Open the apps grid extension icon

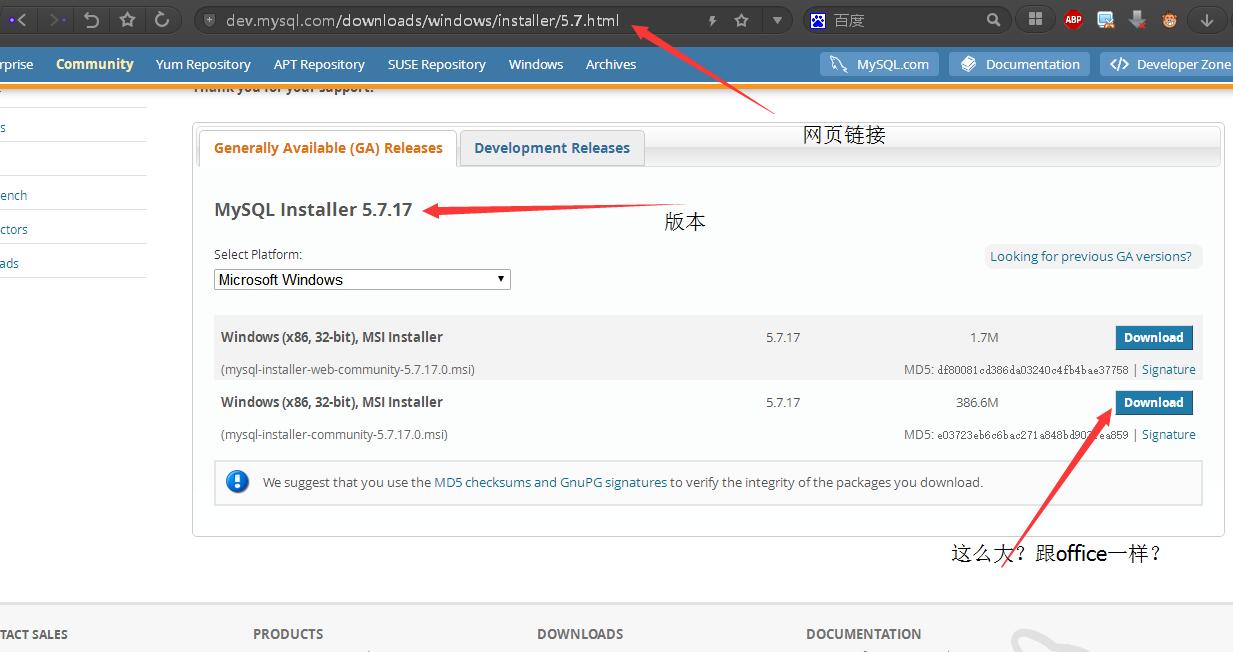point(1035,20)
